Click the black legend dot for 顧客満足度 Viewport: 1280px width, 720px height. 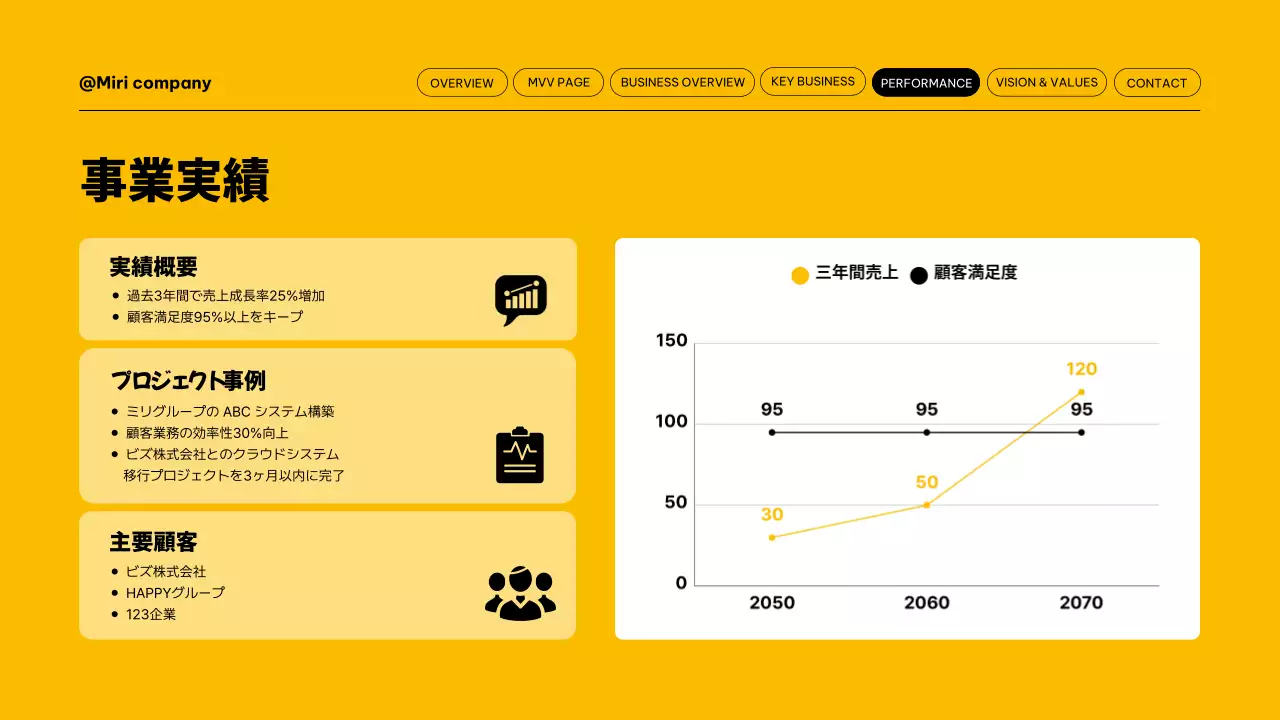tap(919, 275)
